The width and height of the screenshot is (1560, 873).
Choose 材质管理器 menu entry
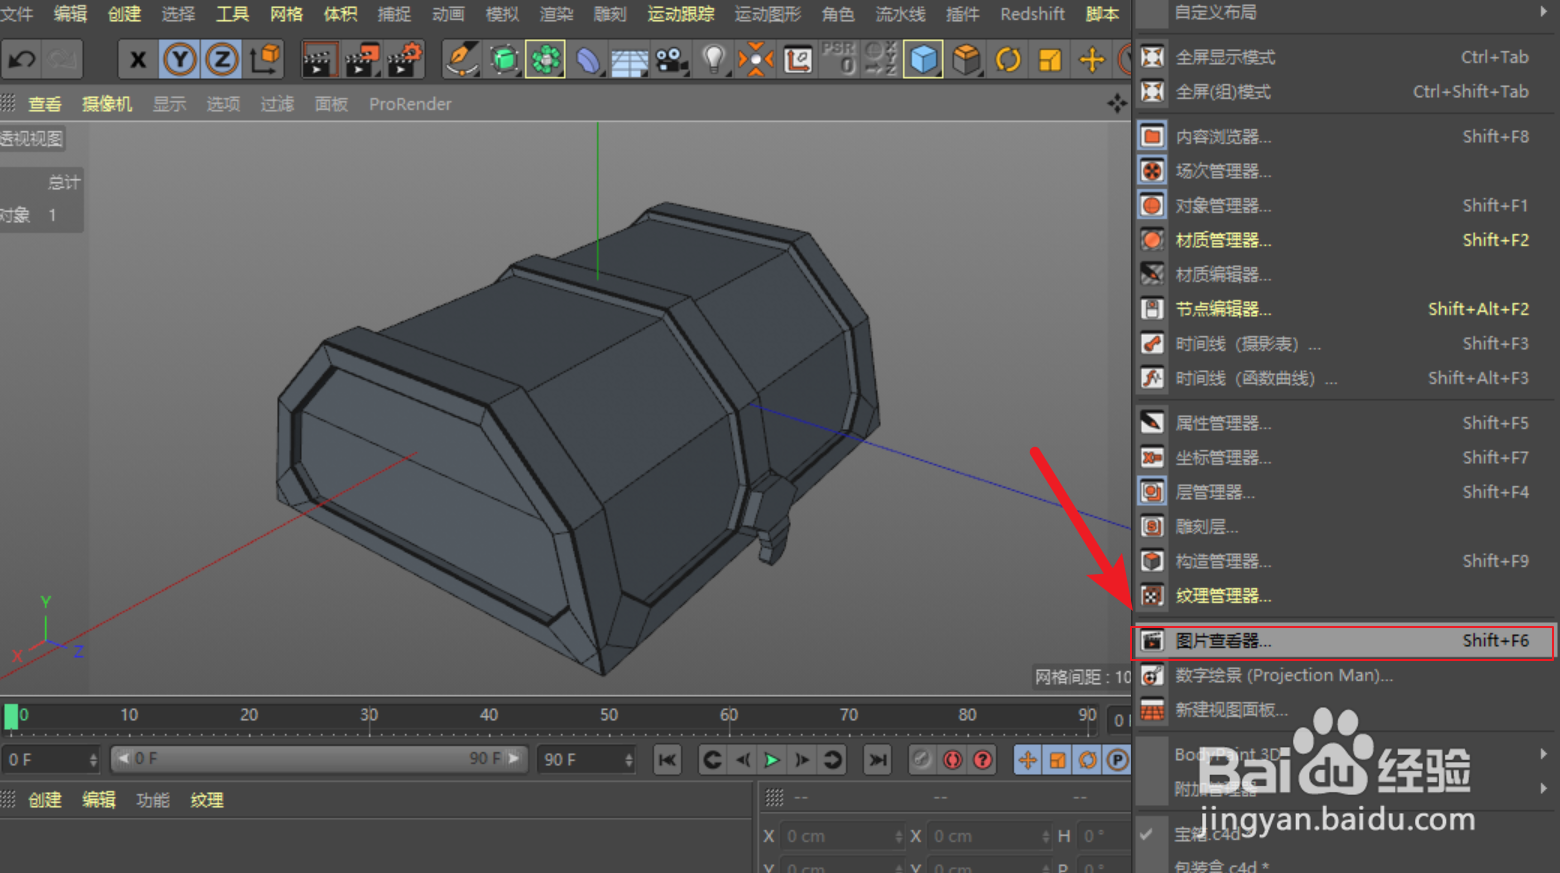point(1343,240)
